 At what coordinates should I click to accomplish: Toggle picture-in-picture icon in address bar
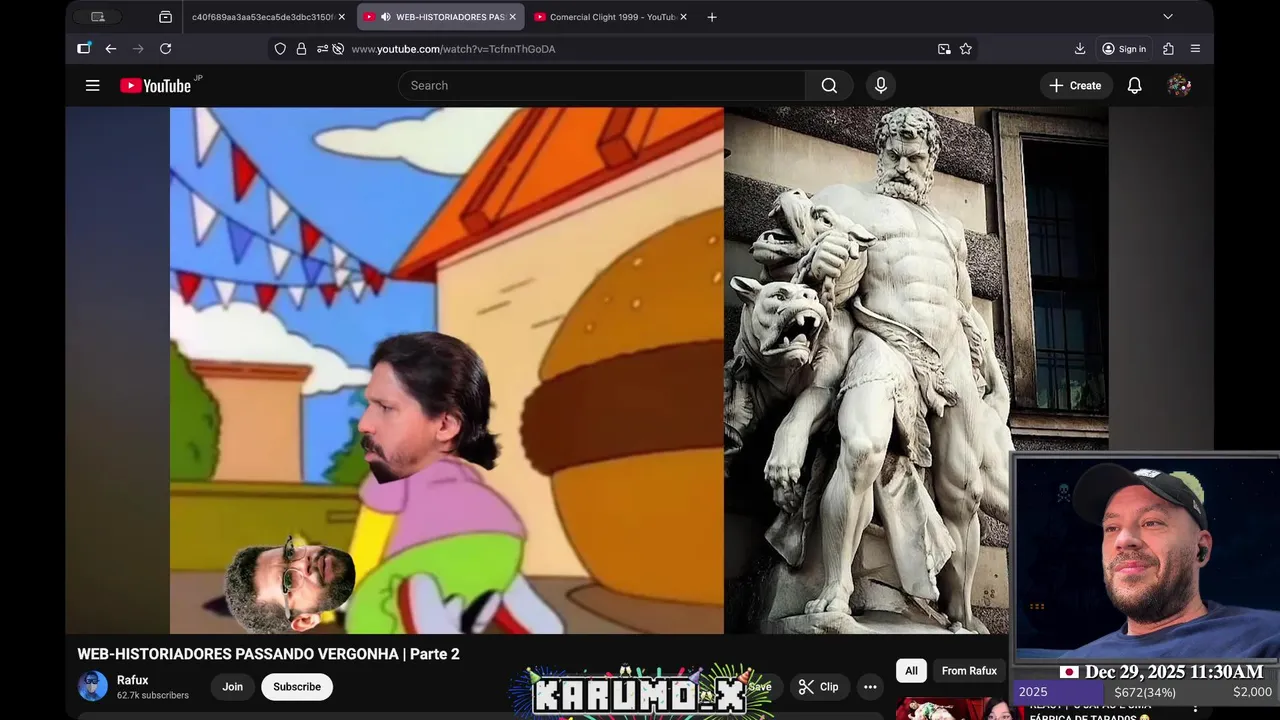[x=944, y=49]
